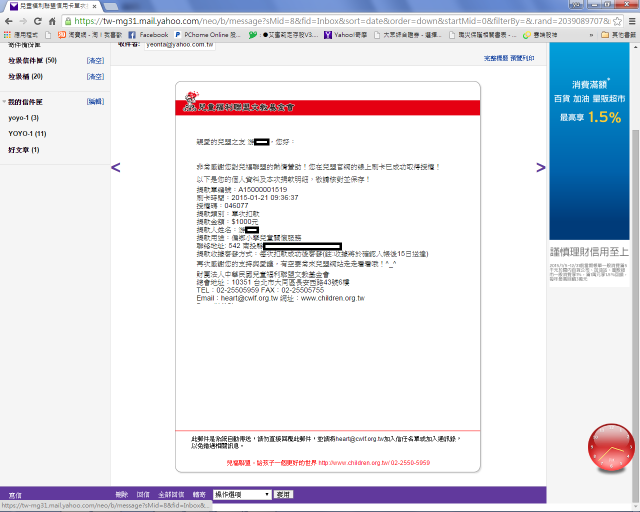Click the Chrome back arrow
Image resolution: width=640 pixels, height=512 pixels.
[x=9, y=19]
